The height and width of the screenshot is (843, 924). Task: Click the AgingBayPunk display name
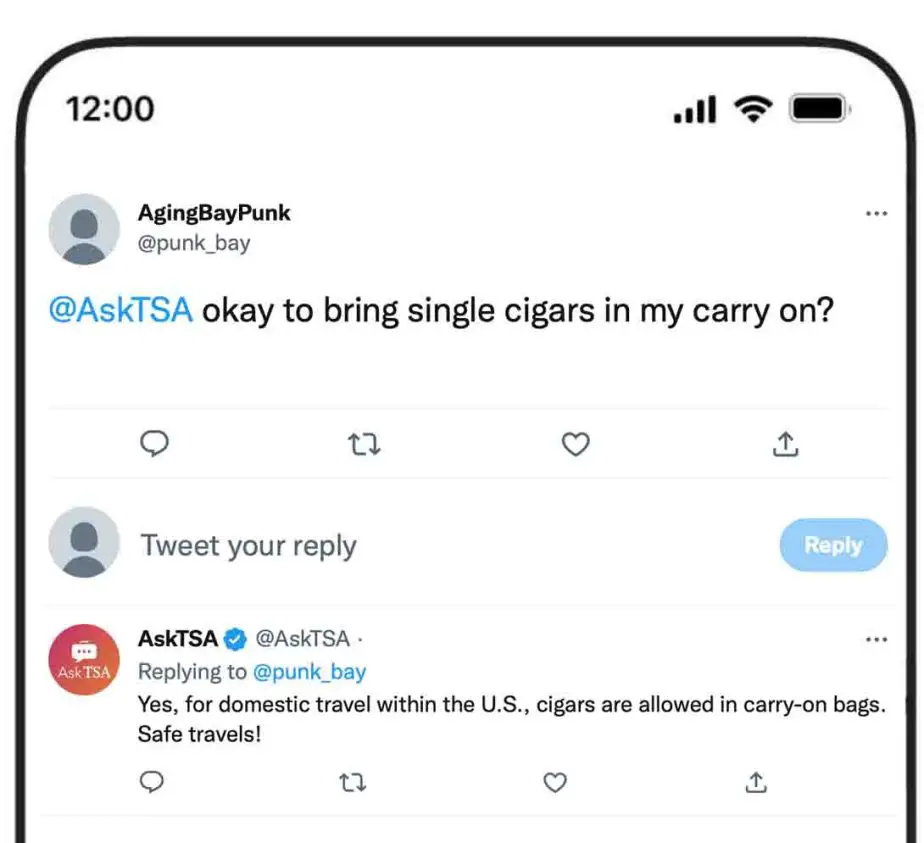(214, 213)
